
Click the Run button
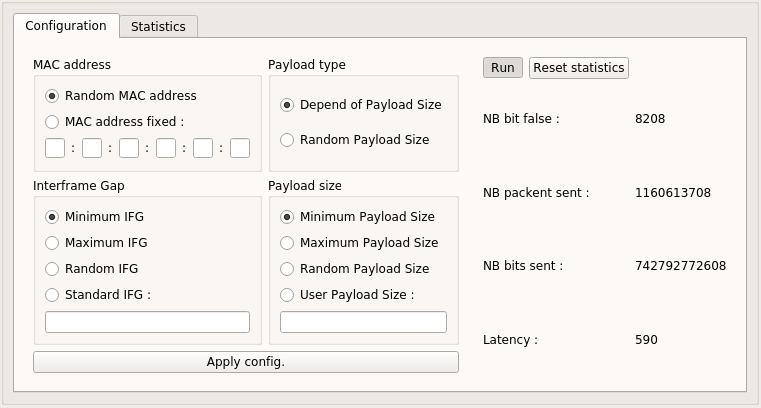[x=503, y=67]
